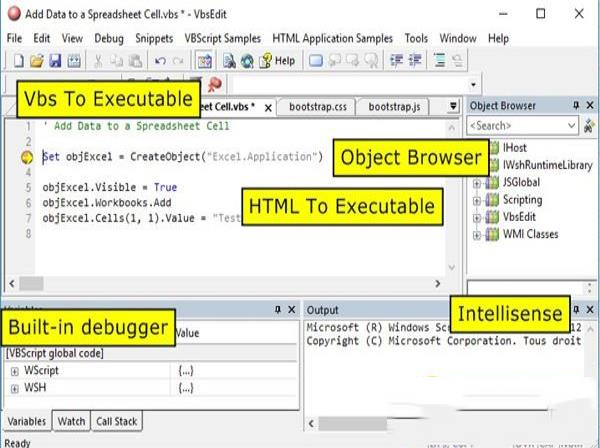
Task: Click the breakpoint marker in editor margin
Action: 26,157
